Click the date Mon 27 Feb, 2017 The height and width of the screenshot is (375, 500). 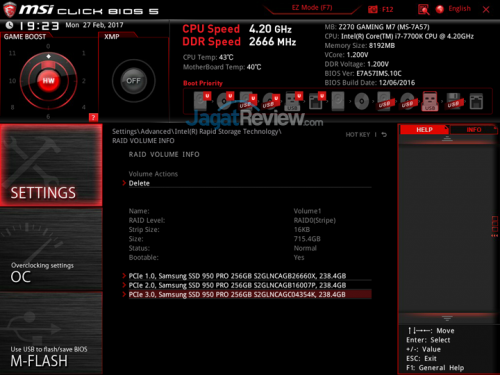click(x=94, y=25)
